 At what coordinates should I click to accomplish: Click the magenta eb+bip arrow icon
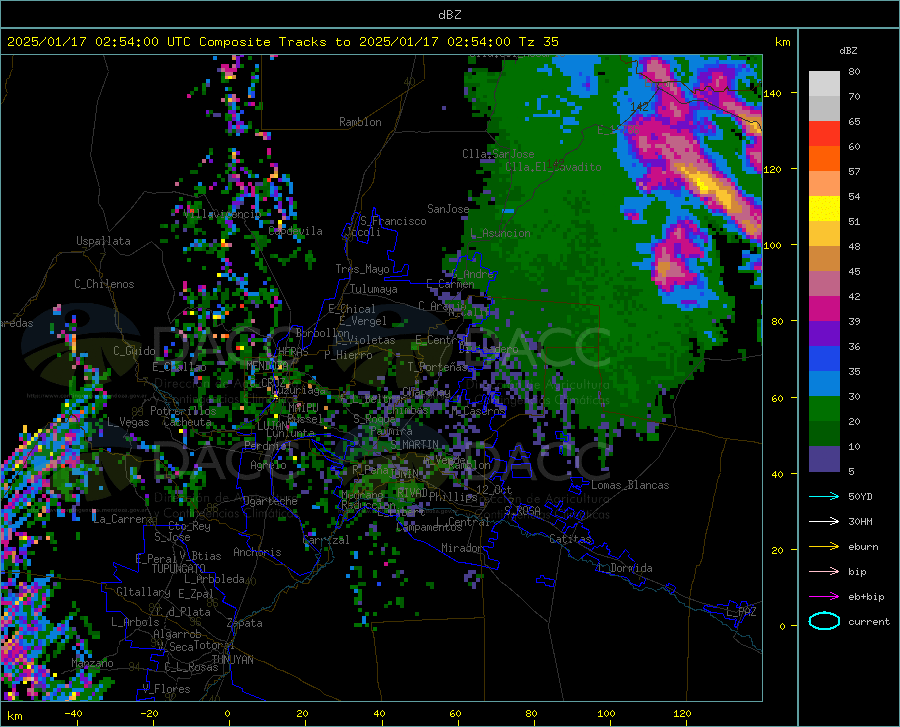(824, 597)
